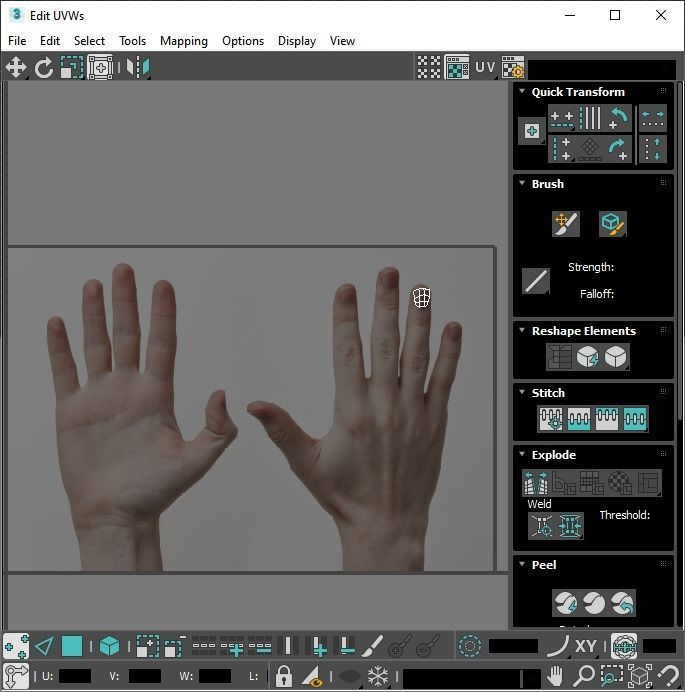
Task: Collapse the Stitch rollout
Action: click(x=522, y=392)
